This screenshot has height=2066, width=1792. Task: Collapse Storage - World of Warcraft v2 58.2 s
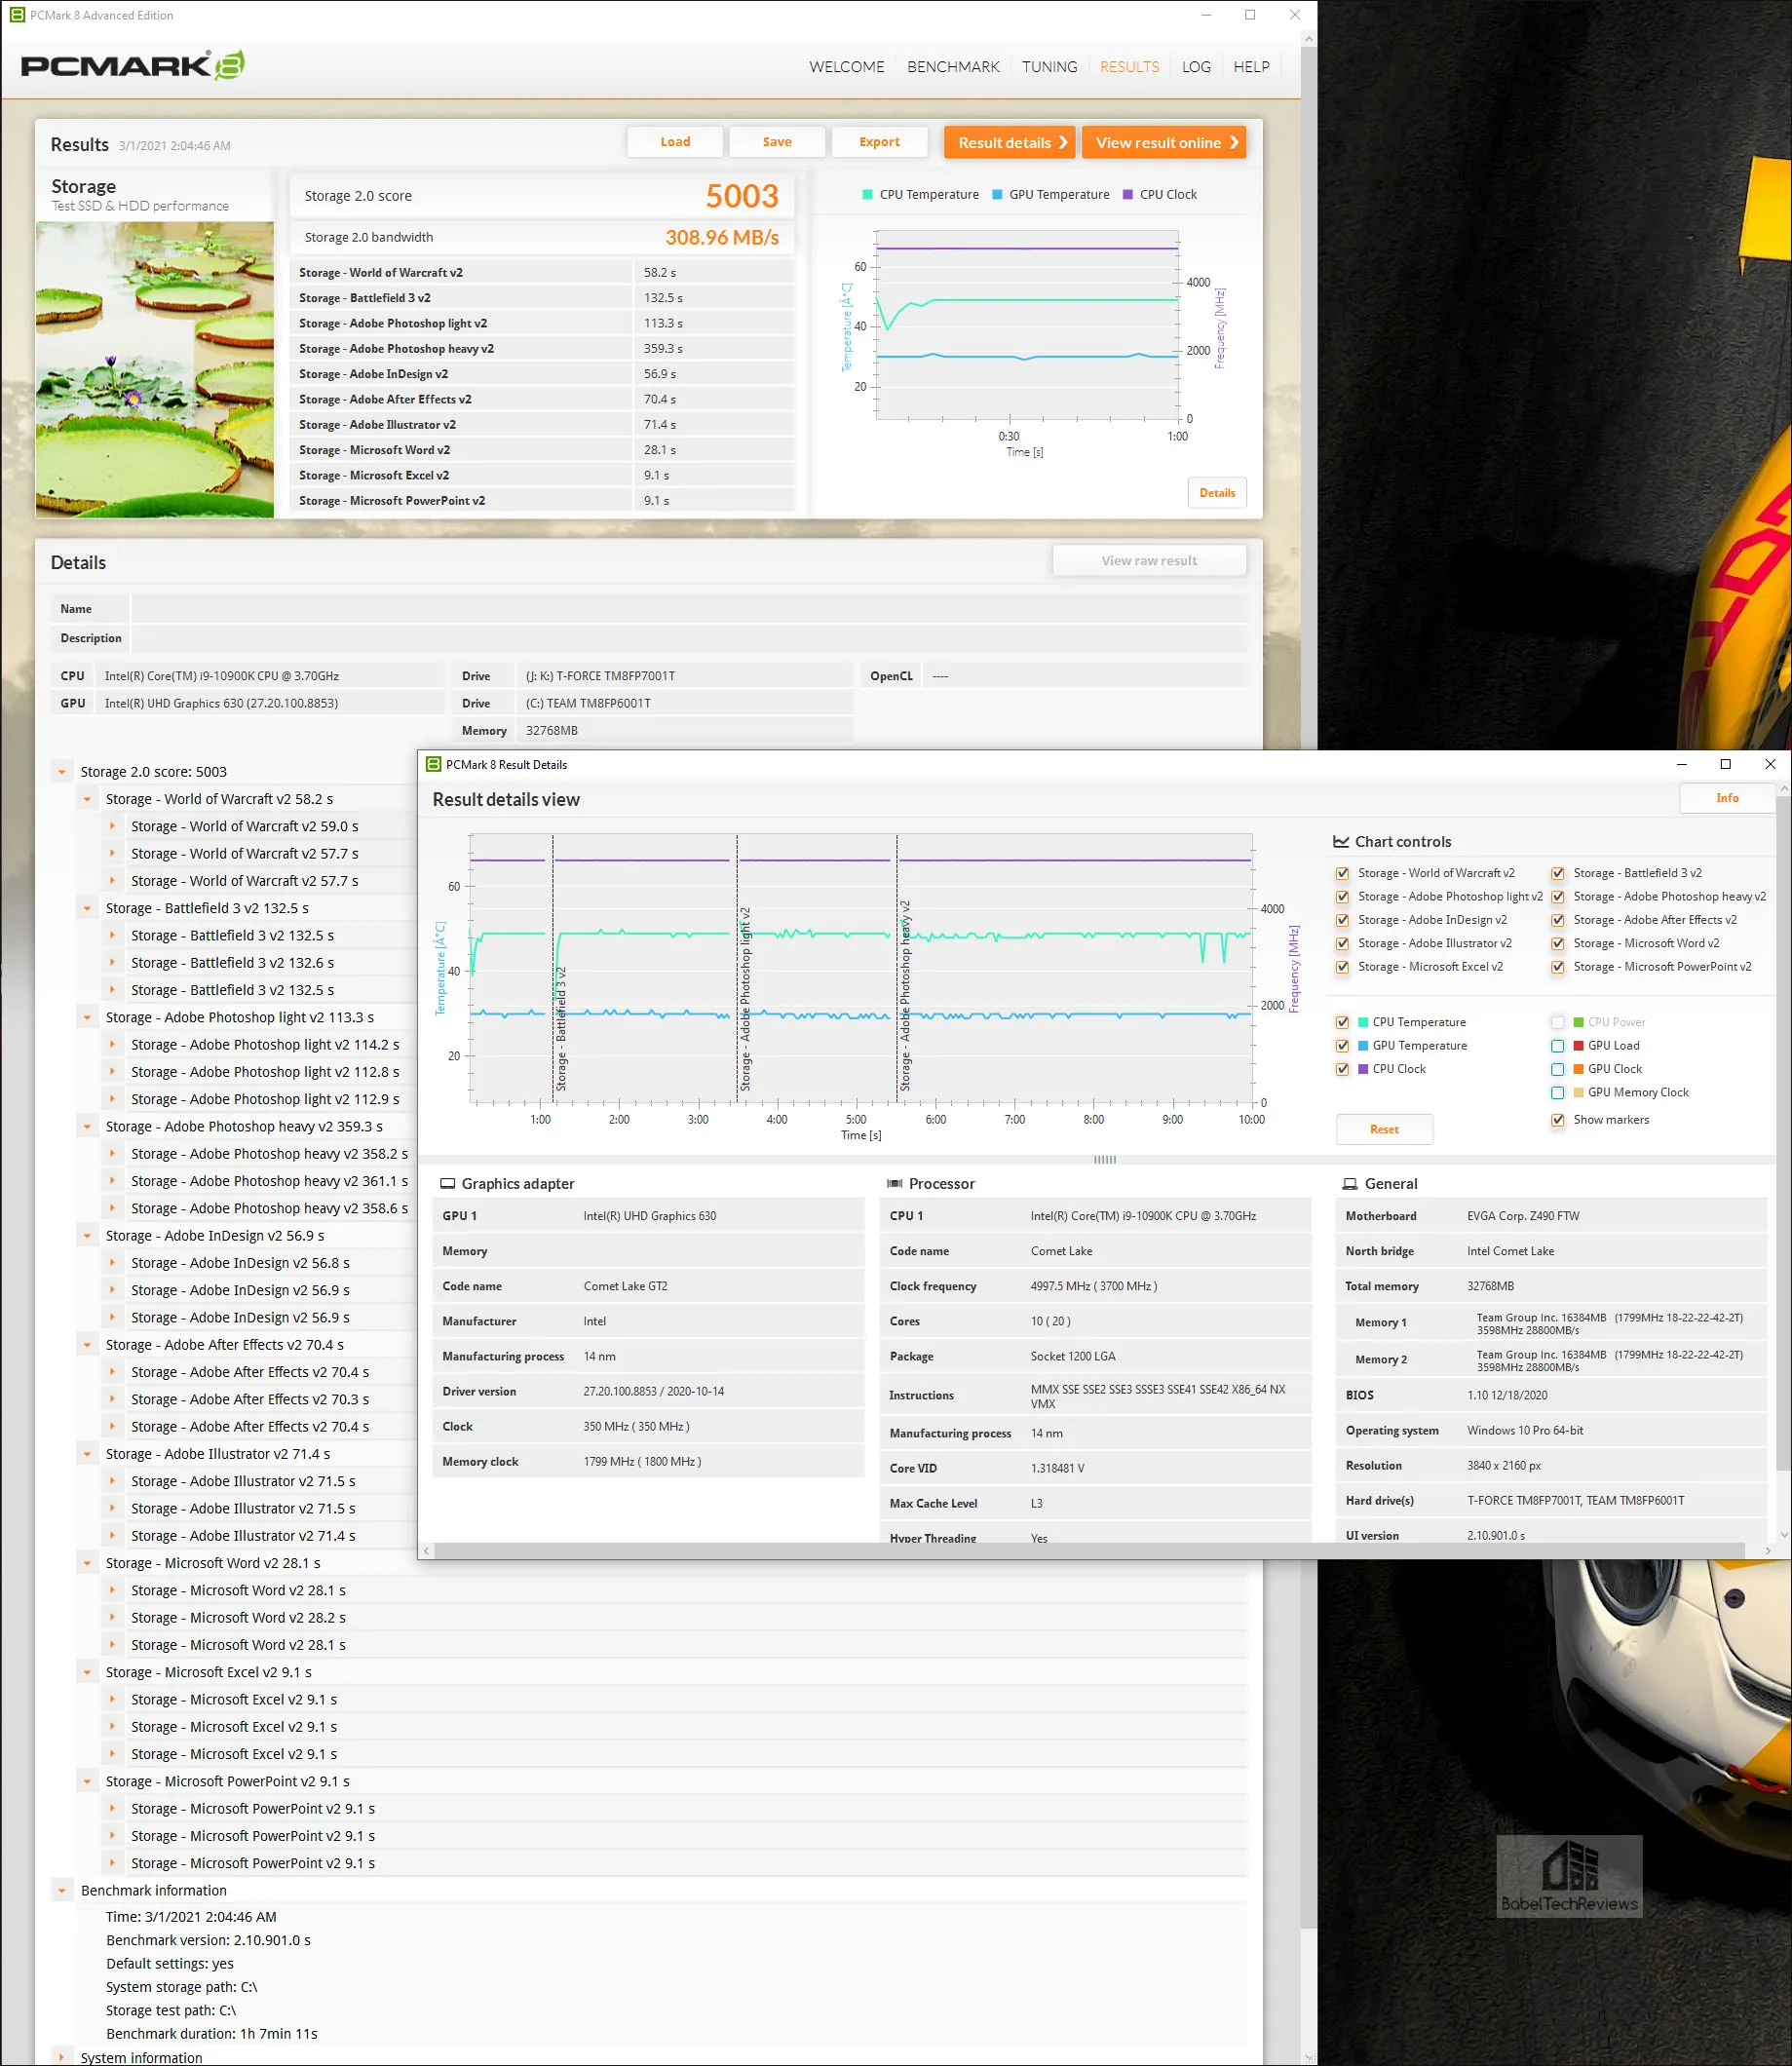(x=88, y=800)
